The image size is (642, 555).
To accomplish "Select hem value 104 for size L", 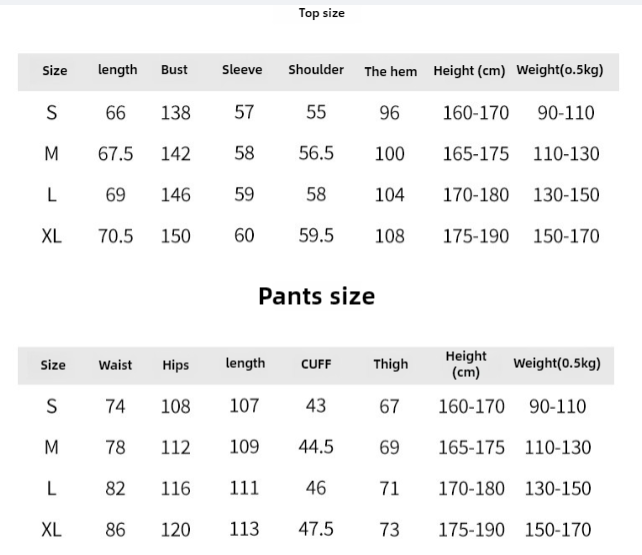I will coord(389,195).
